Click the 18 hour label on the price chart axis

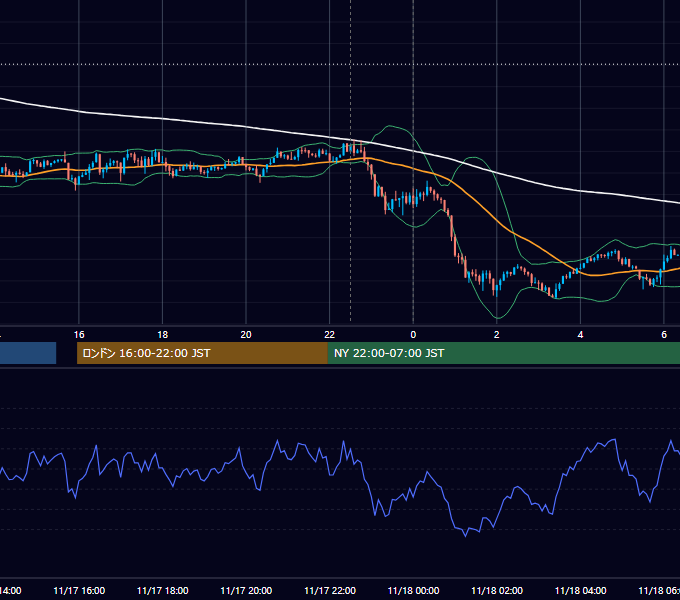163,335
